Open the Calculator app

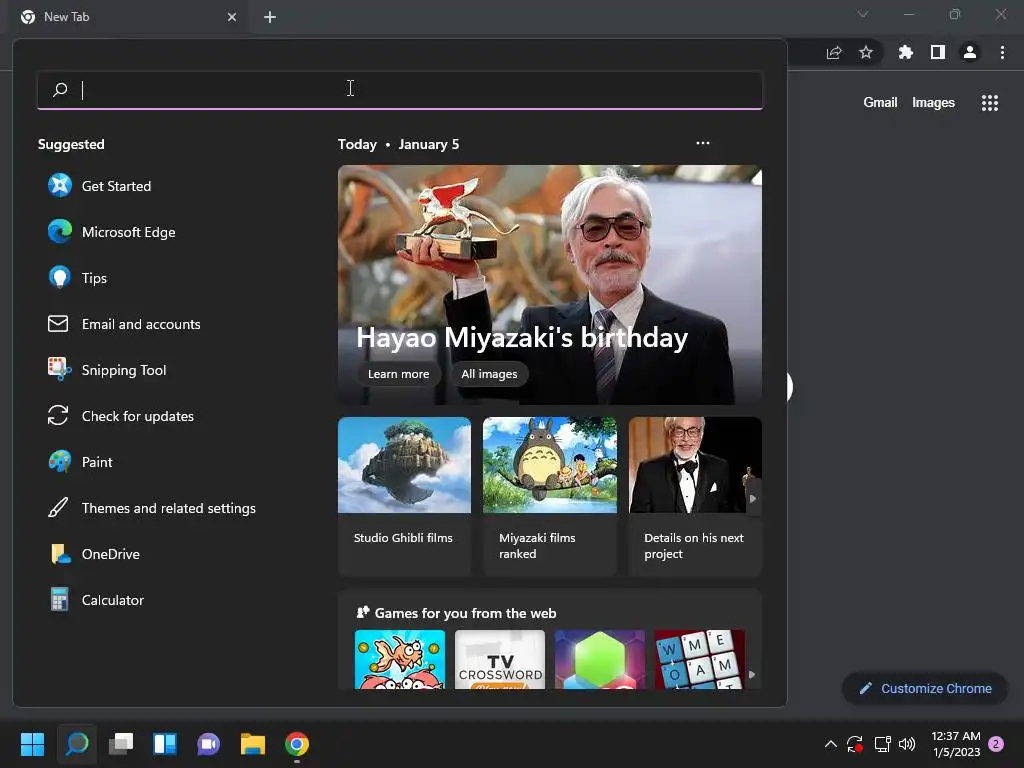tap(96, 600)
